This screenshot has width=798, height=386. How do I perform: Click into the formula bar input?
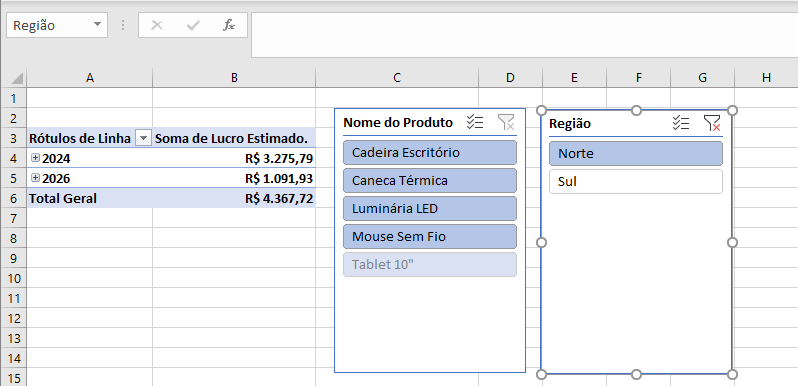524,35
